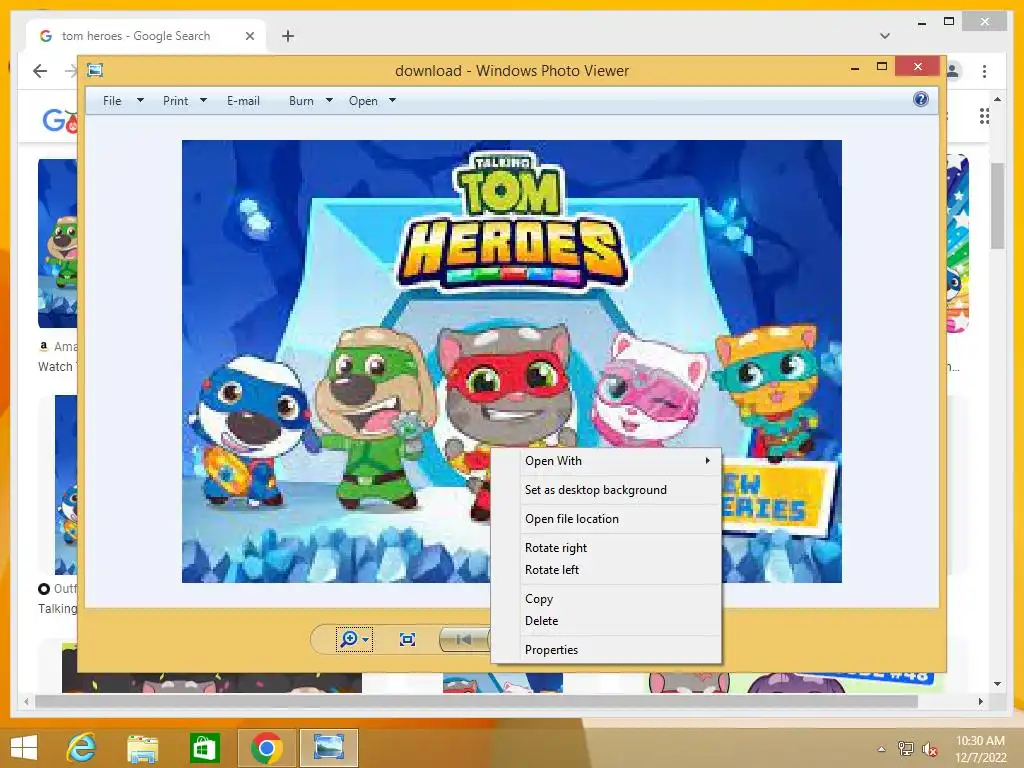Choose Open file location

pos(606,519)
